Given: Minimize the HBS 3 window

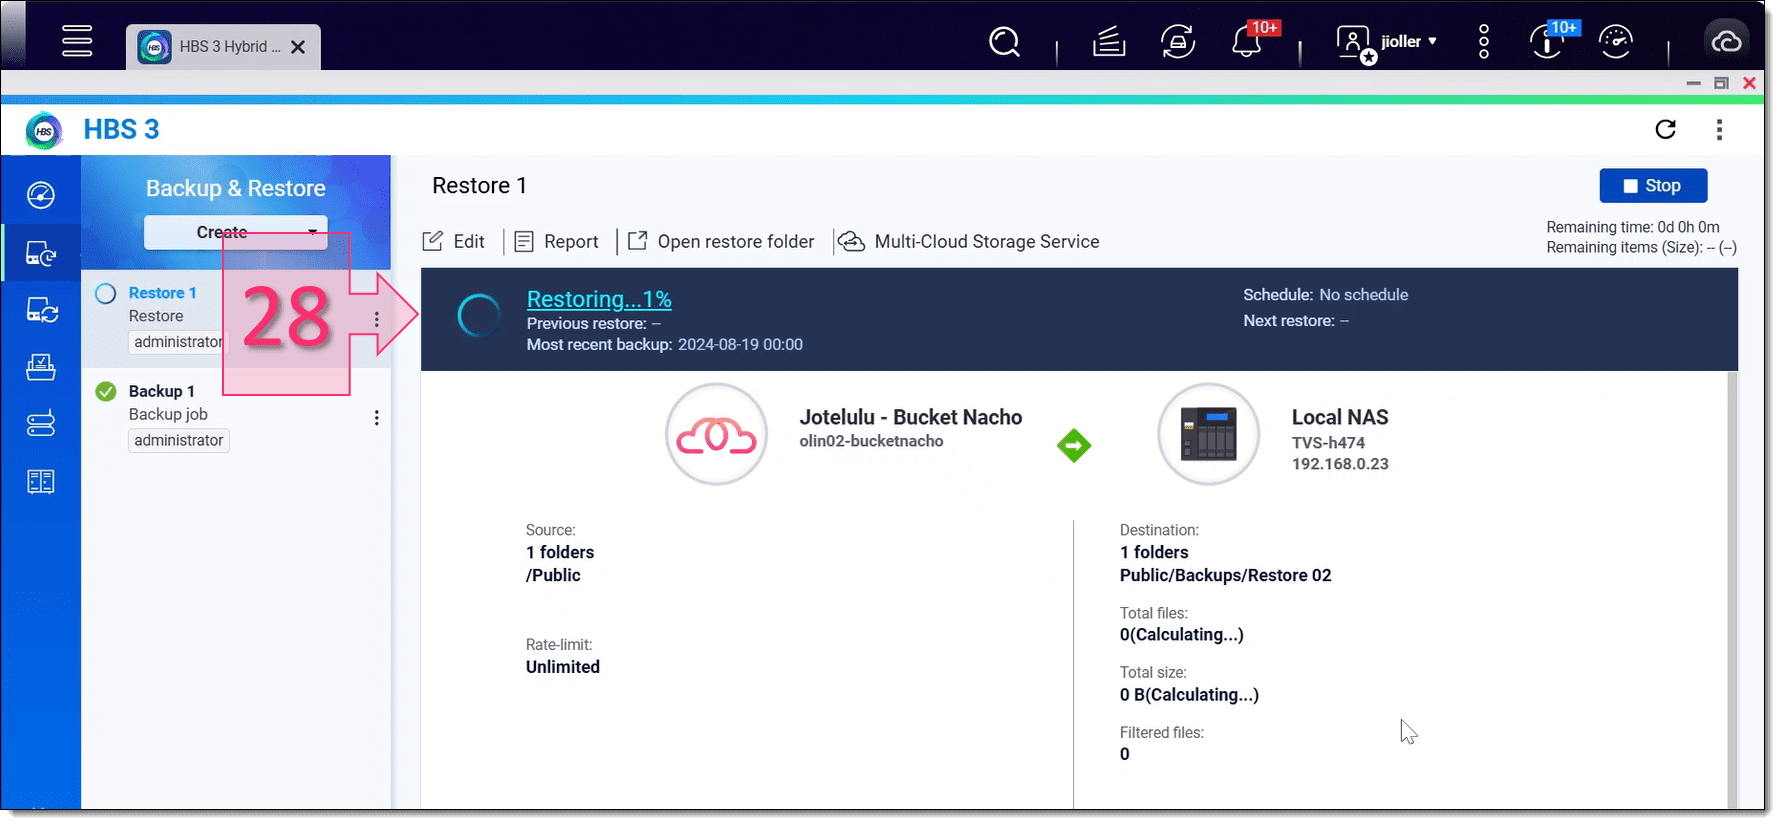Looking at the screenshot, I should point(1693,83).
